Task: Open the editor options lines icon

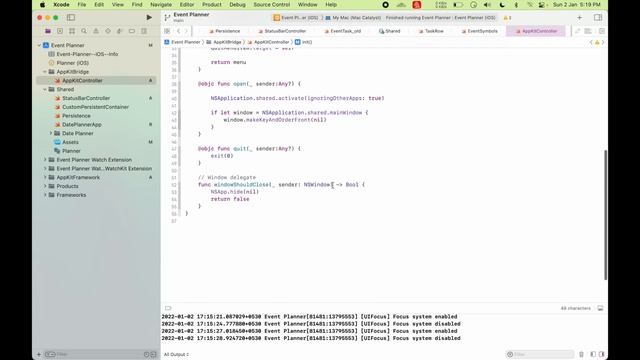Action: tap(588, 31)
